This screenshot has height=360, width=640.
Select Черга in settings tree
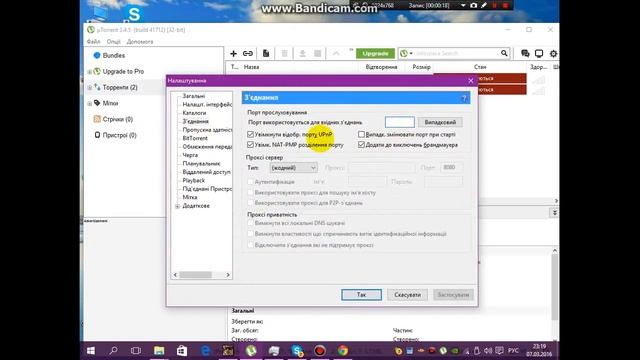(190, 155)
